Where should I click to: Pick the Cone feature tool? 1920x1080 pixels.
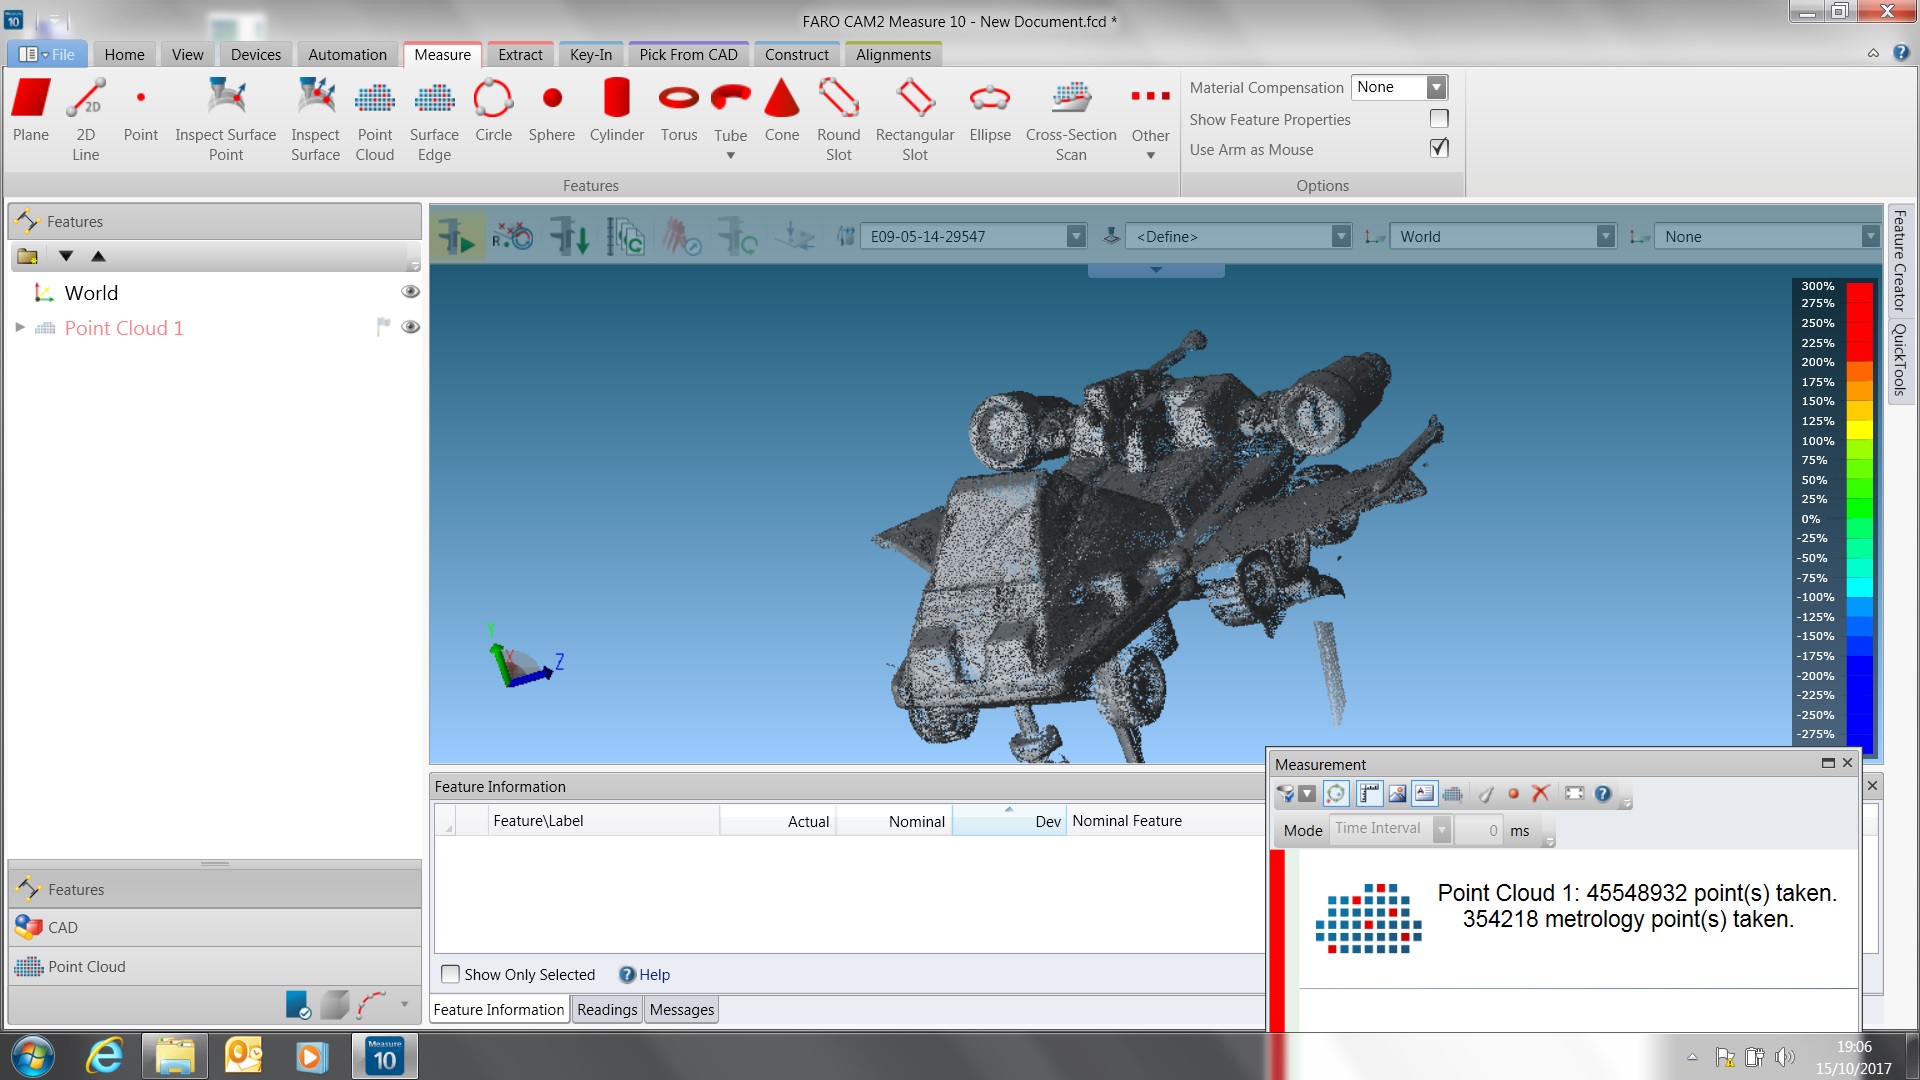(782, 110)
